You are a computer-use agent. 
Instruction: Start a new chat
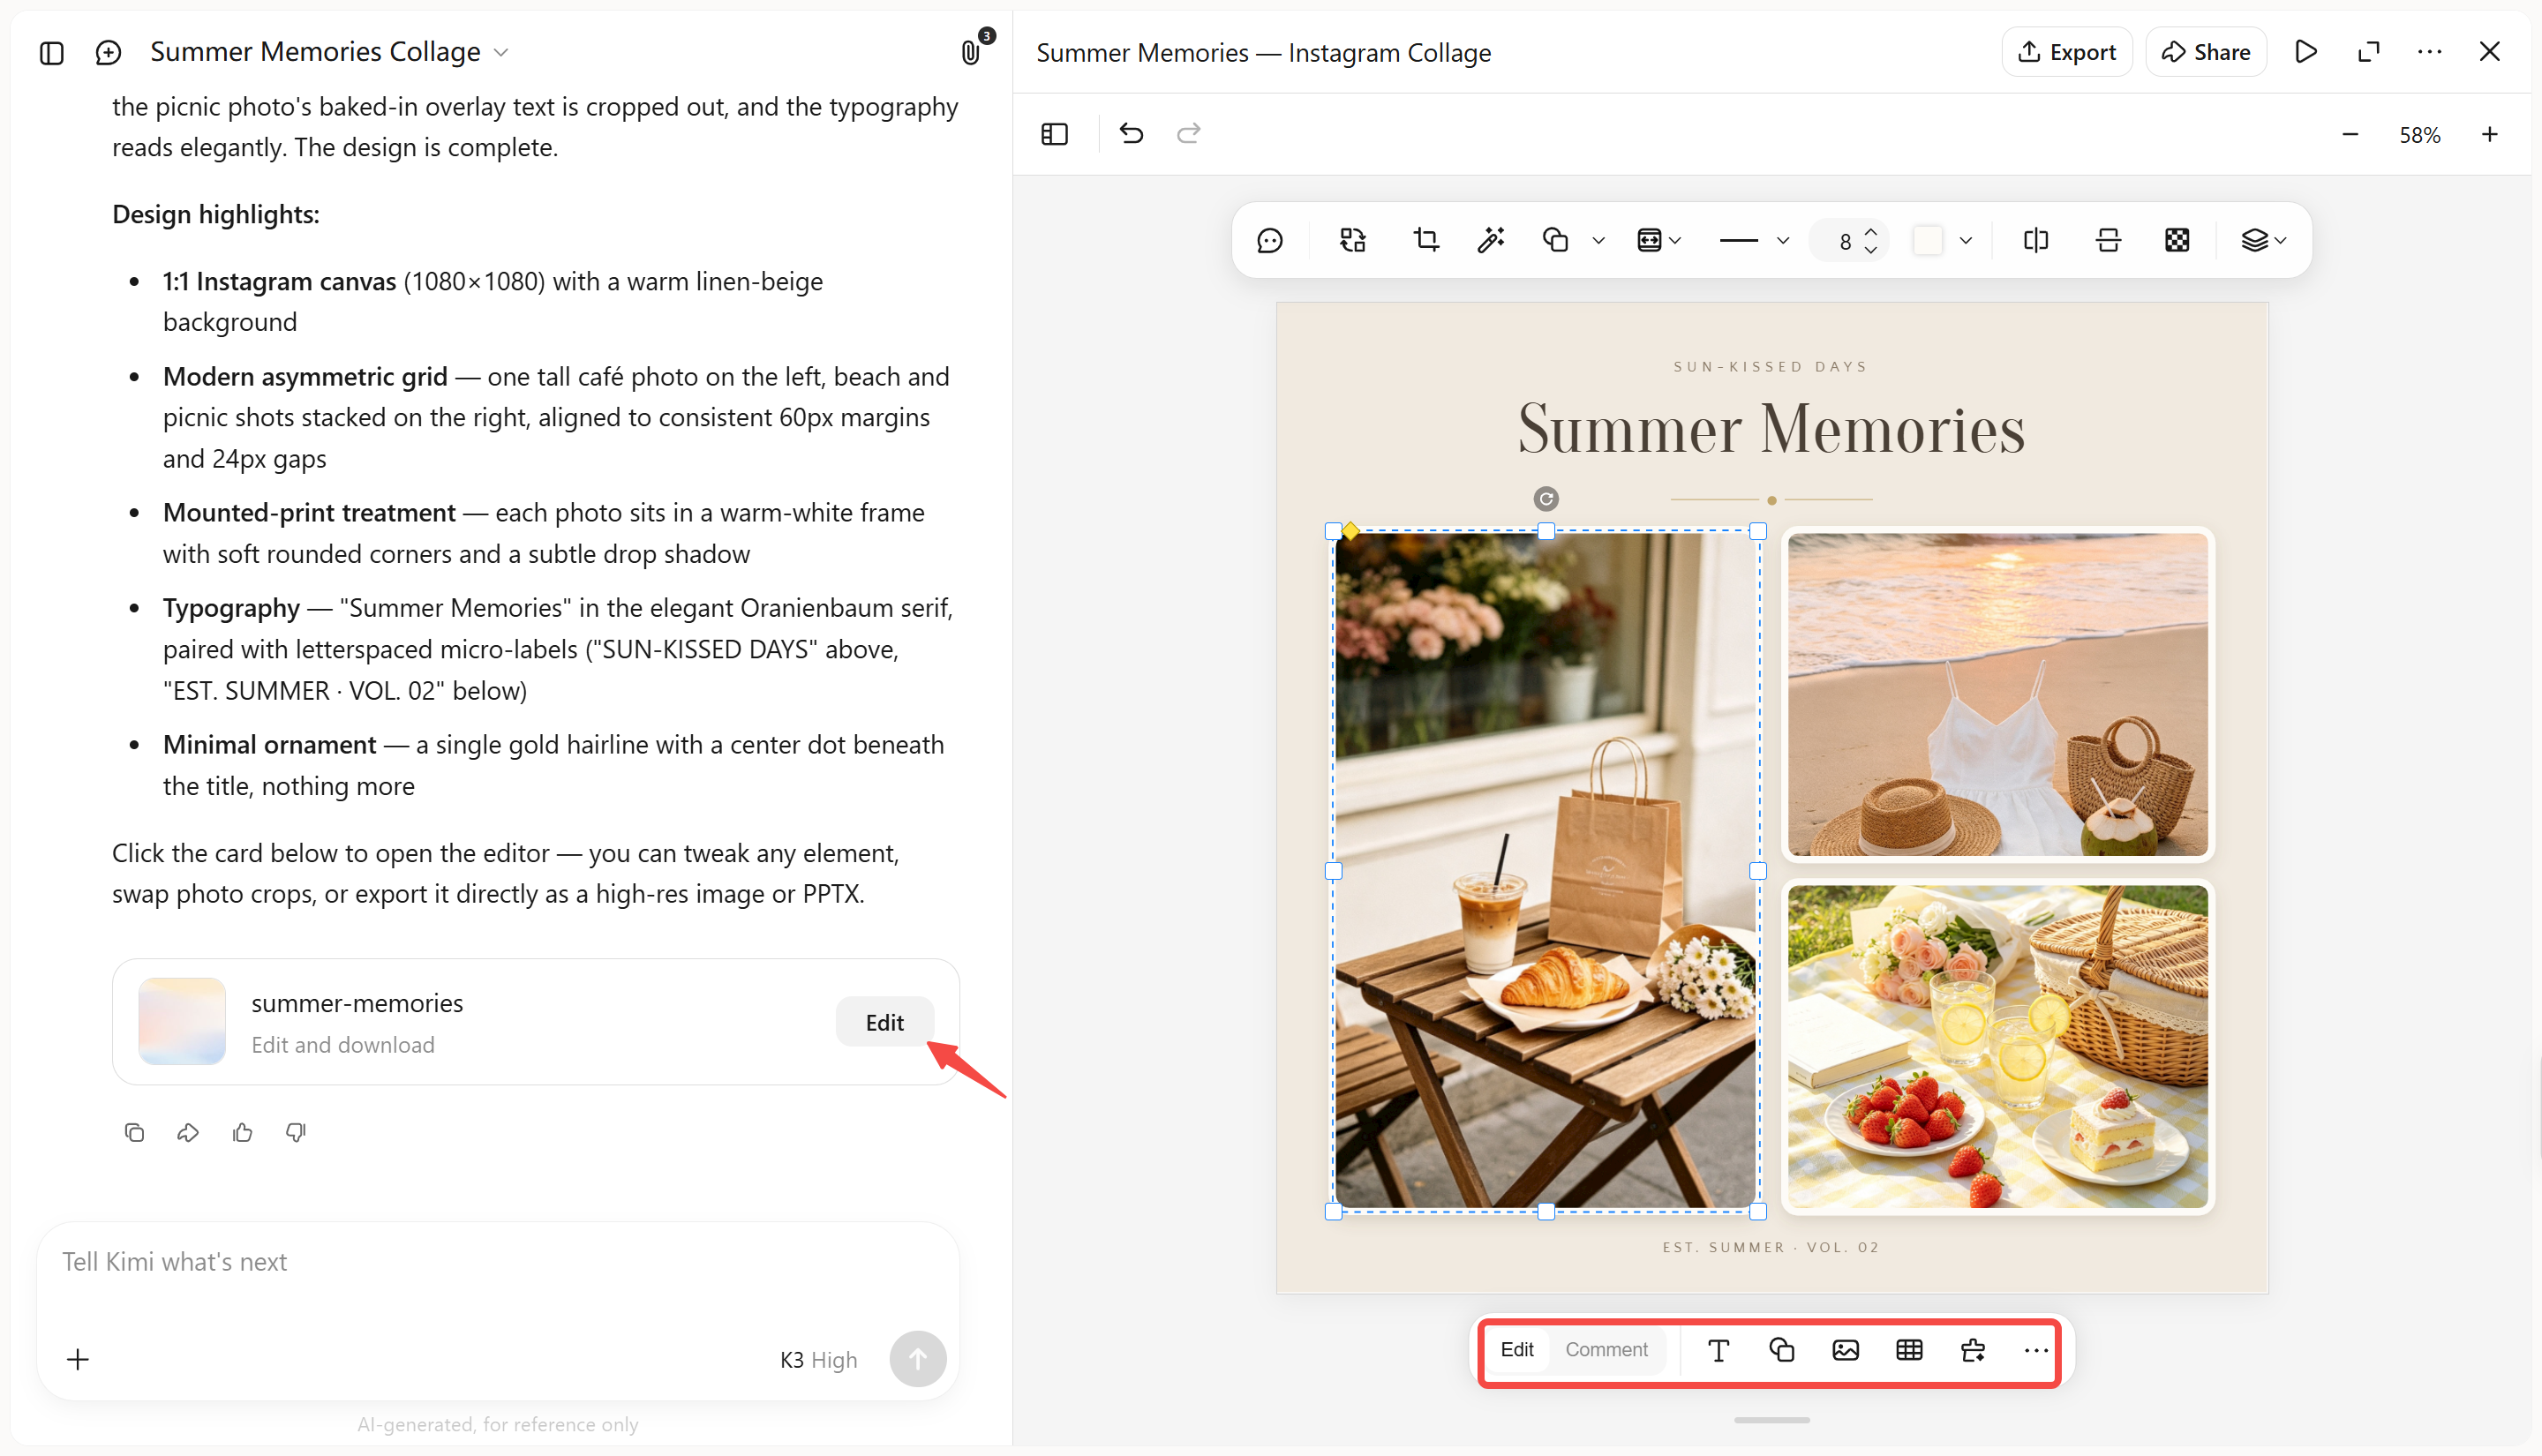pyautogui.click(x=108, y=52)
